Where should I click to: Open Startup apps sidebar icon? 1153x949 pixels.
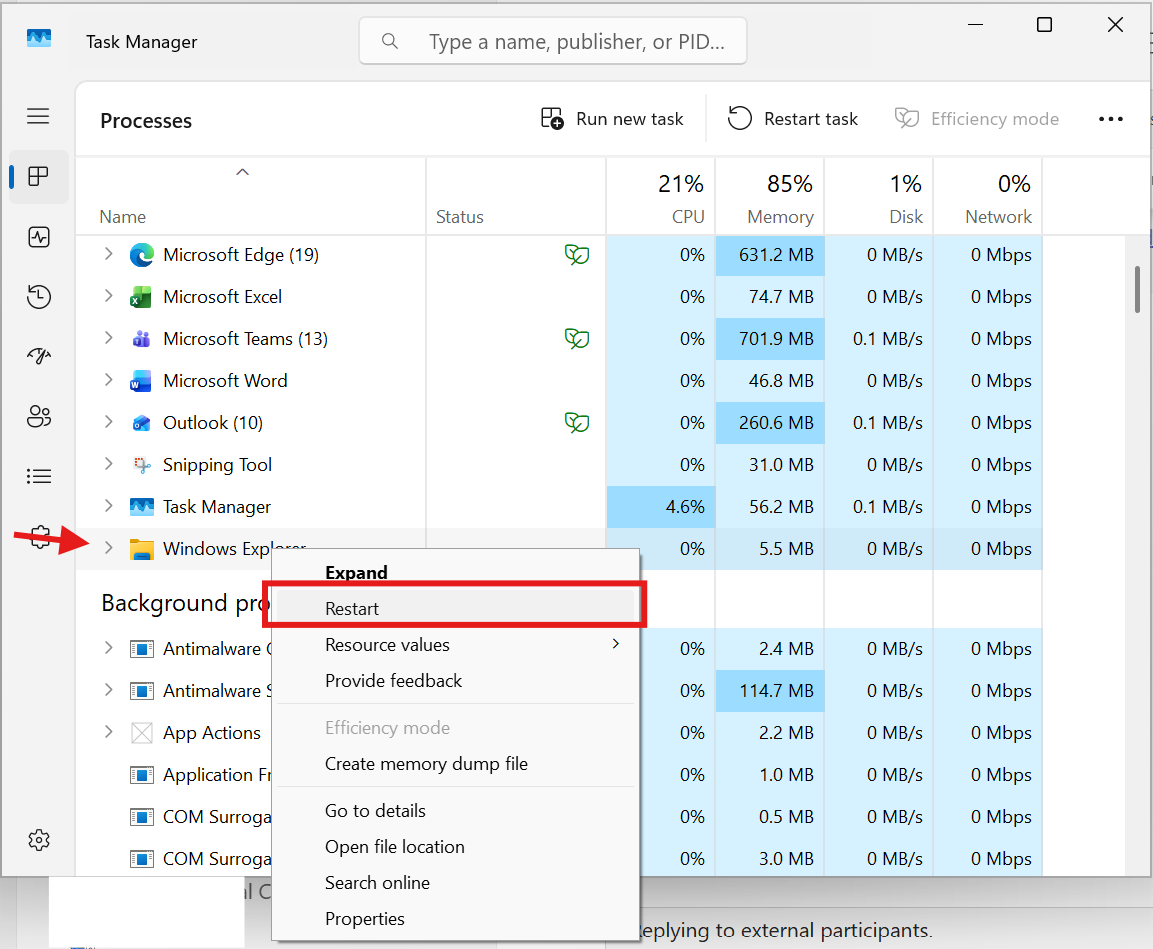(38, 357)
